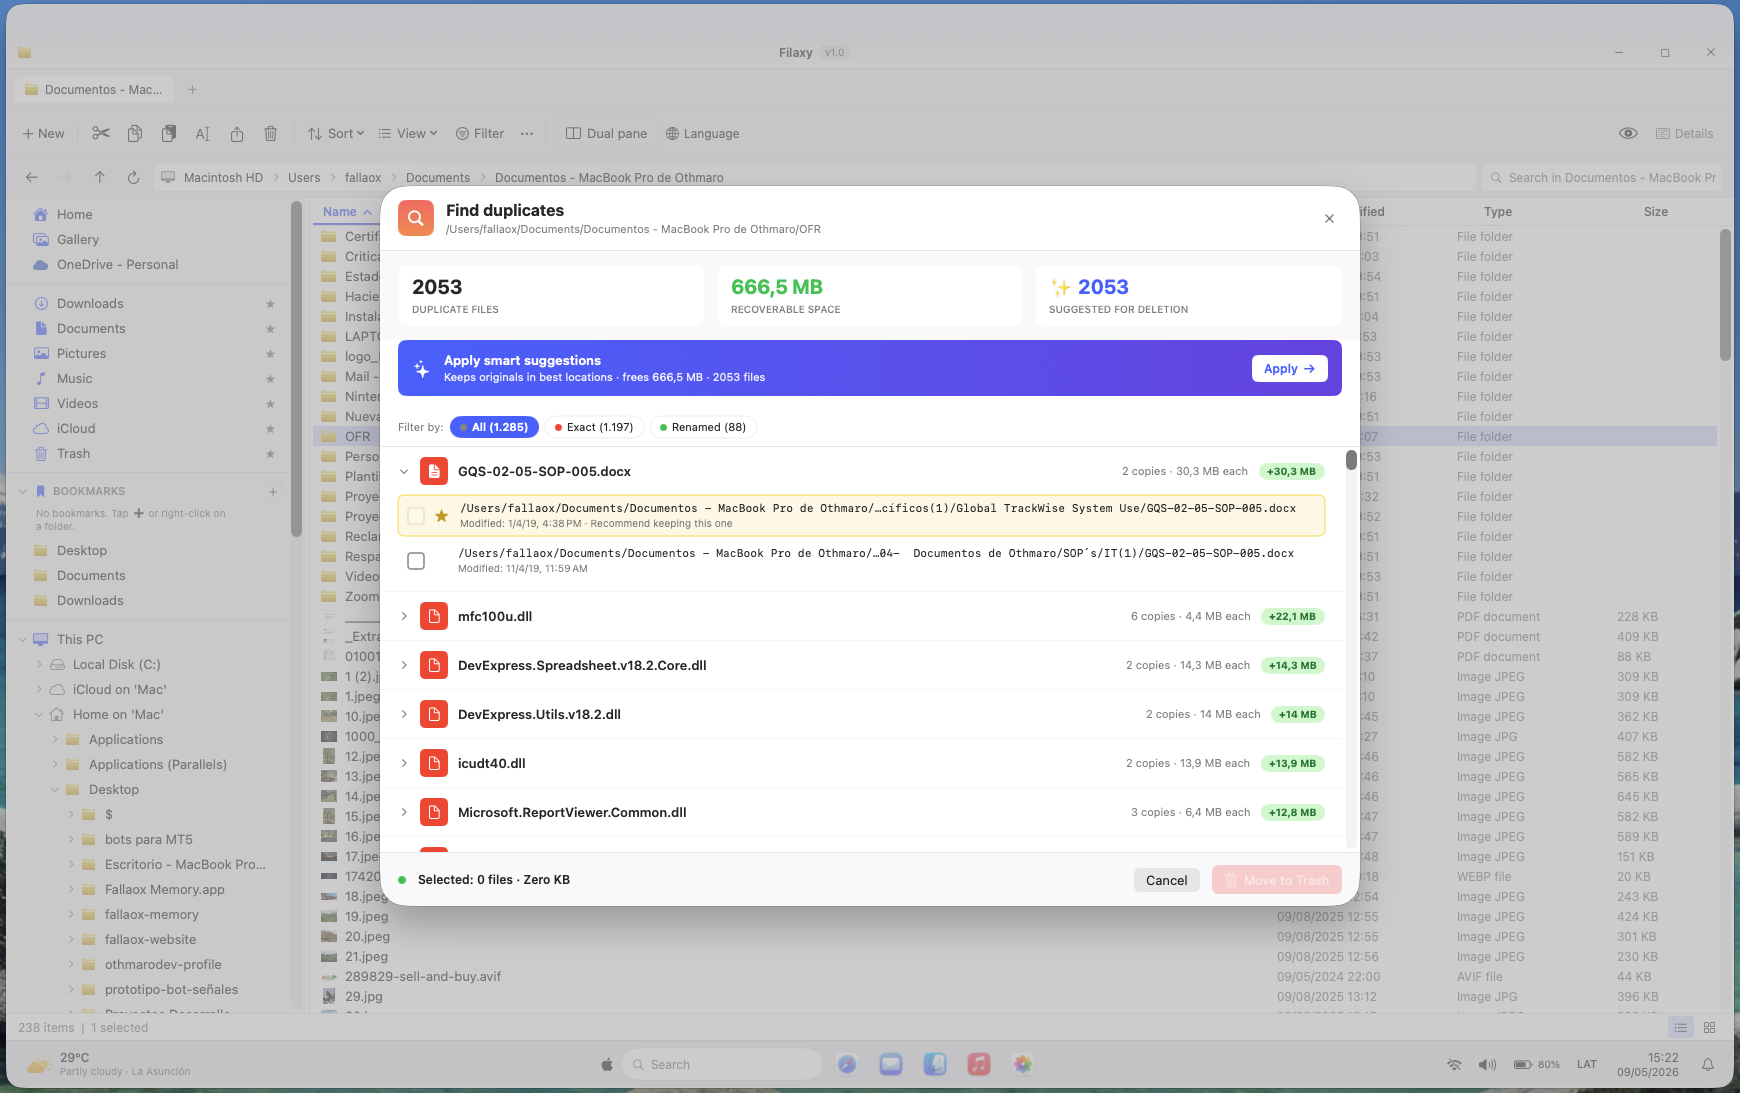Check the SOP's/IT(1) copy checkbox
The width and height of the screenshot is (1740, 1093).
tap(416, 561)
